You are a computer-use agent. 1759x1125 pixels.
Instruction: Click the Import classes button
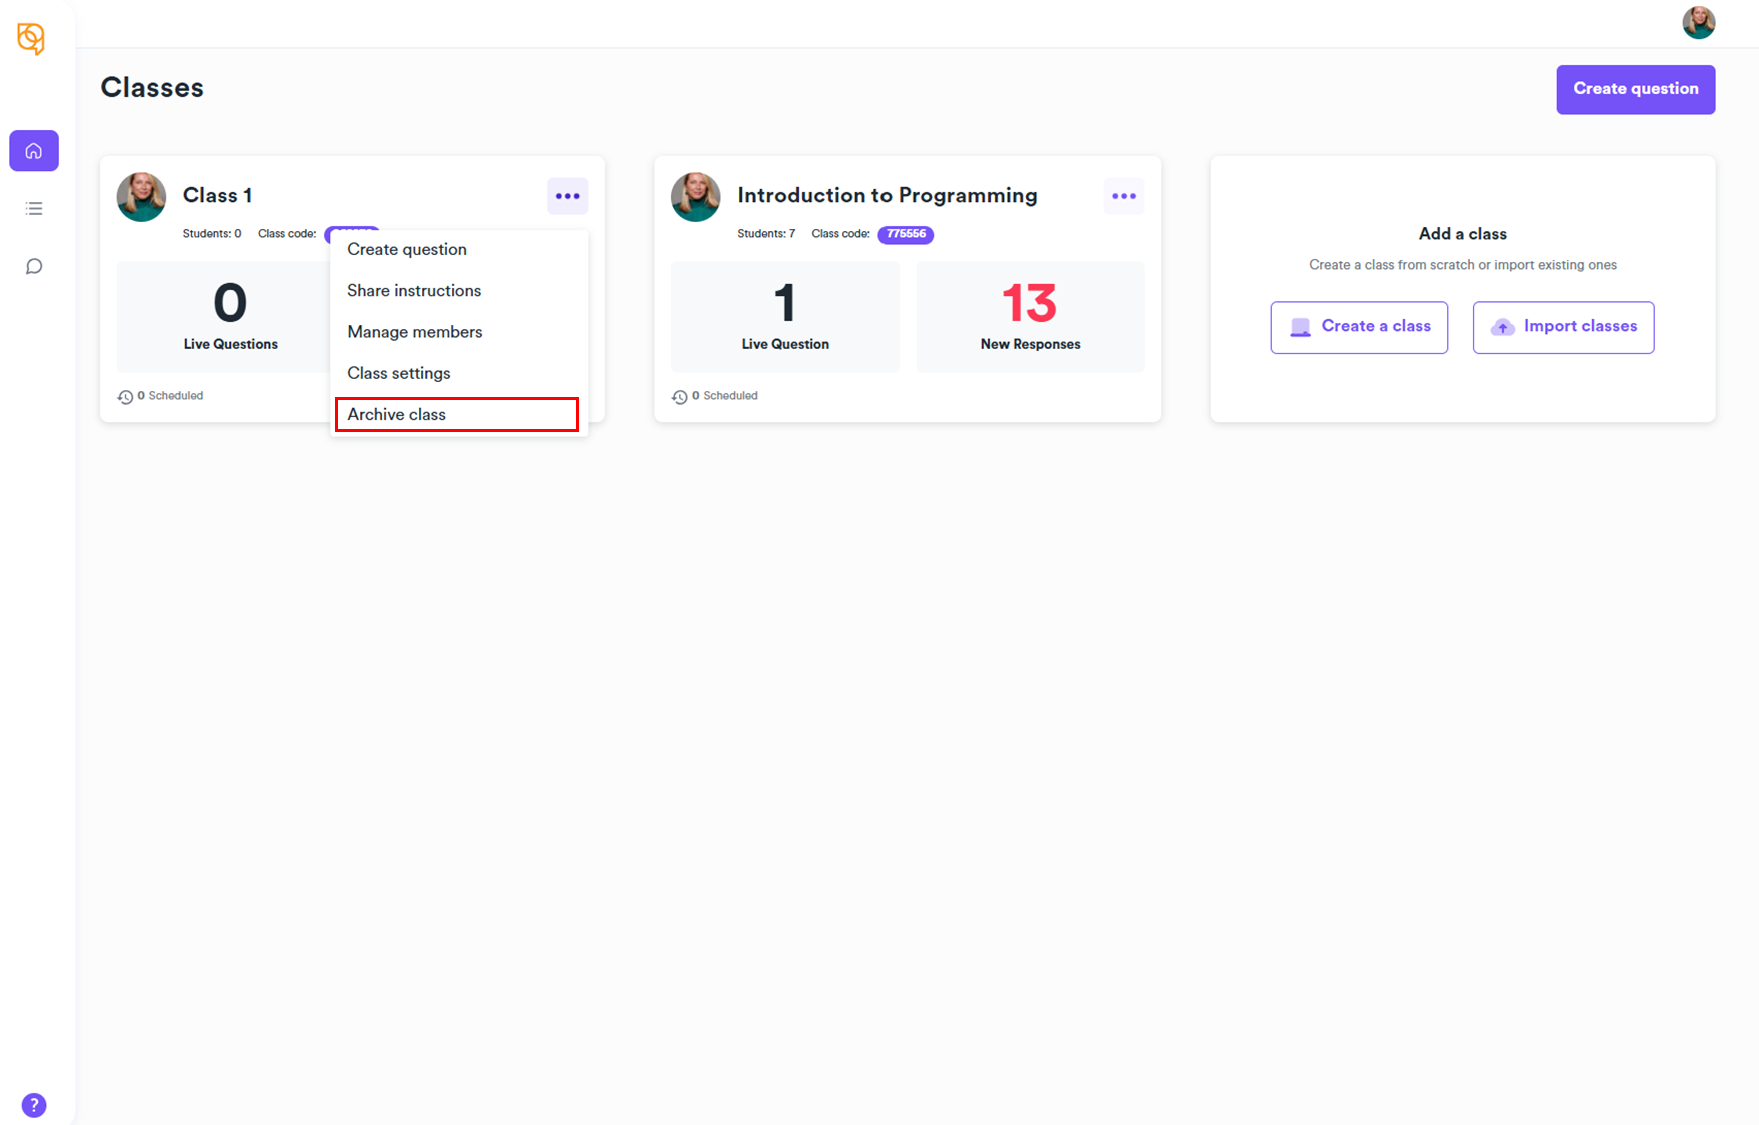[x=1563, y=327]
